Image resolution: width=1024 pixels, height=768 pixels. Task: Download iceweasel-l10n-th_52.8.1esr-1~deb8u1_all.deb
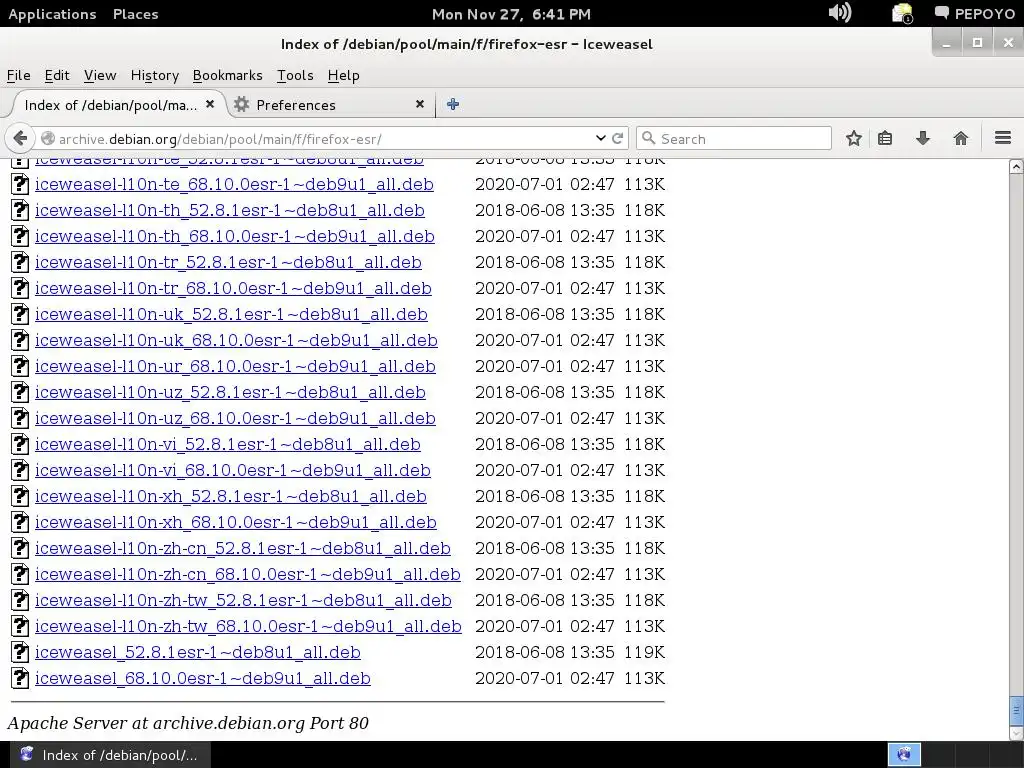230,210
